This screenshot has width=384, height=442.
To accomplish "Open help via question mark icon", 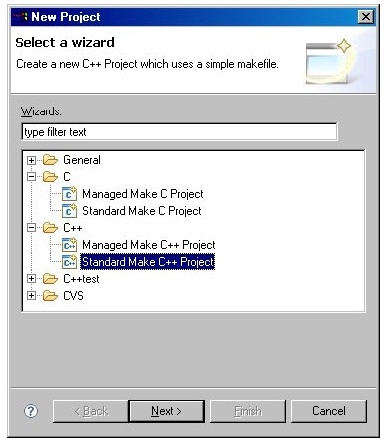I will point(31,411).
